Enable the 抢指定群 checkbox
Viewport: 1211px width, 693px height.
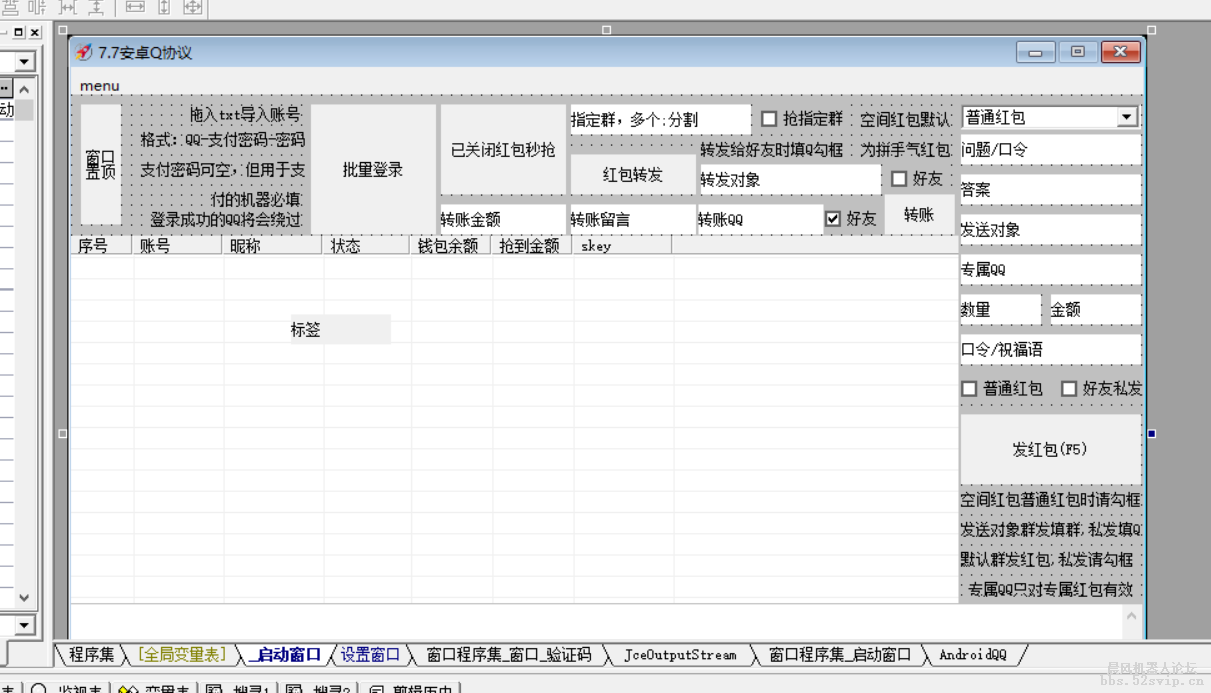point(769,119)
